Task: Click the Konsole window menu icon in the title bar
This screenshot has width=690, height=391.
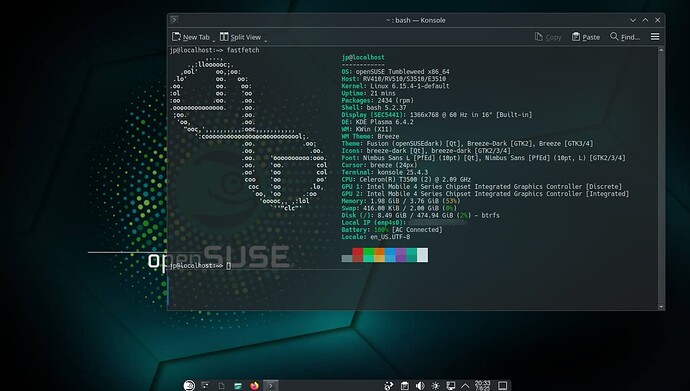Action: (174, 20)
